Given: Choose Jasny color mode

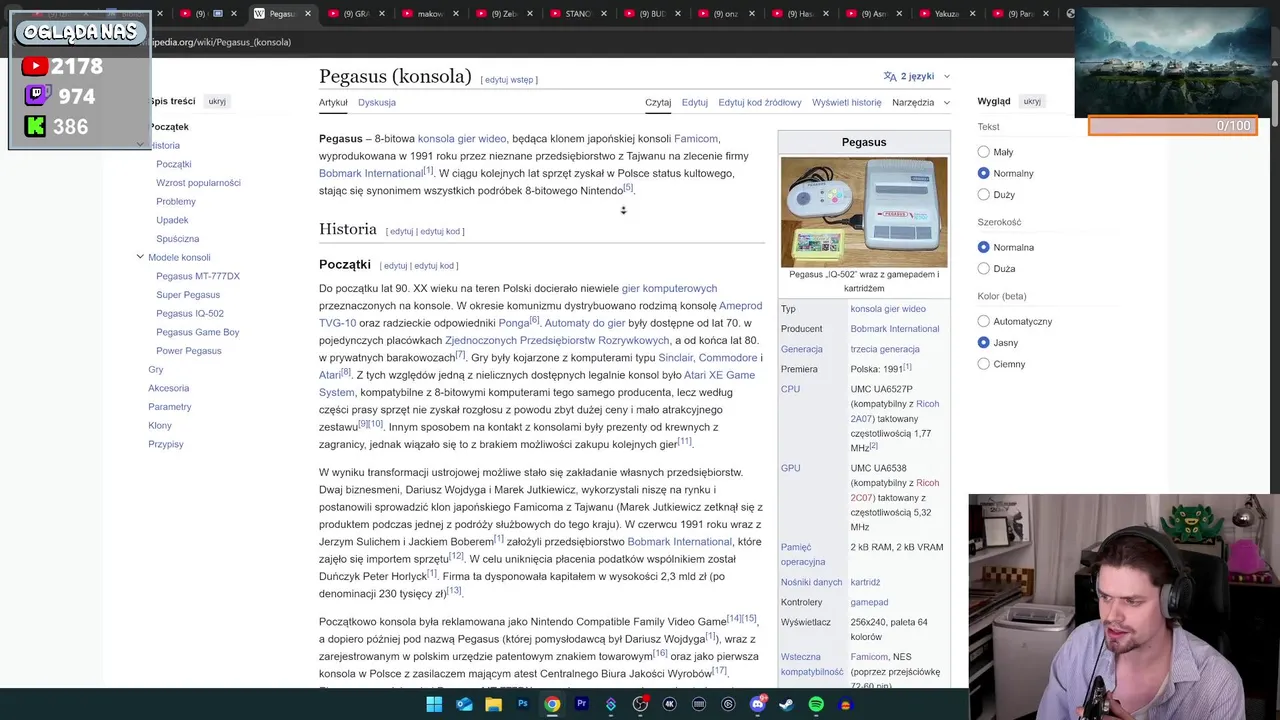Looking at the screenshot, I should 983,342.
